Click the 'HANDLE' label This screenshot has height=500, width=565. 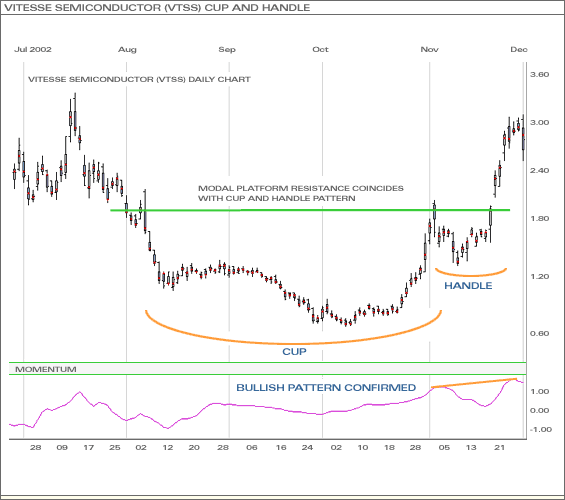[x=468, y=286]
